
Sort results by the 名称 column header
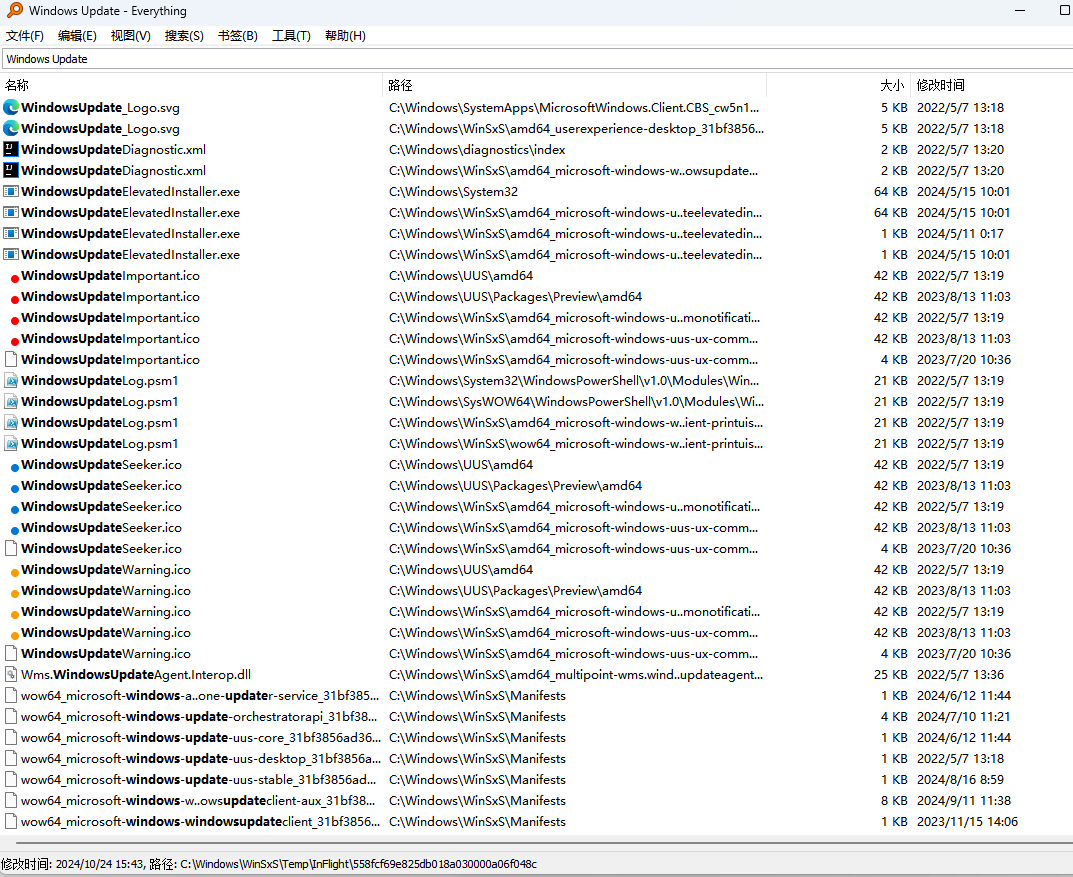coord(191,85)
